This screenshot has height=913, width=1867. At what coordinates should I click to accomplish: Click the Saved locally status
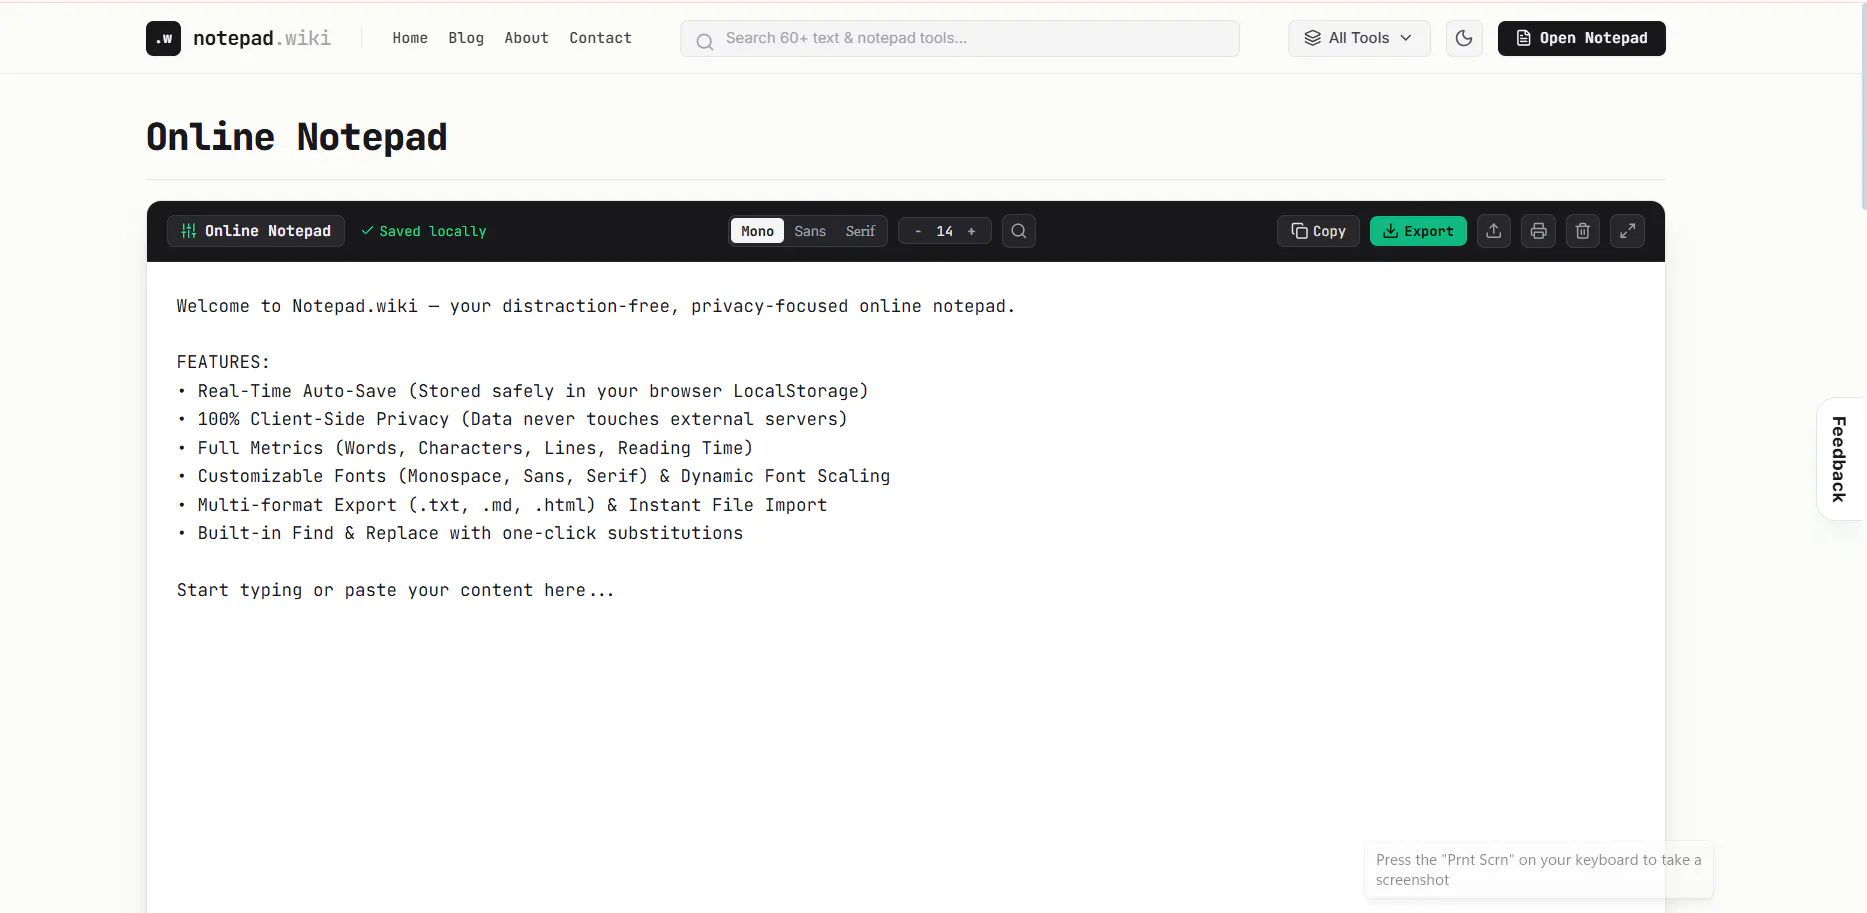pyautogui.click(x=424, y=231)
